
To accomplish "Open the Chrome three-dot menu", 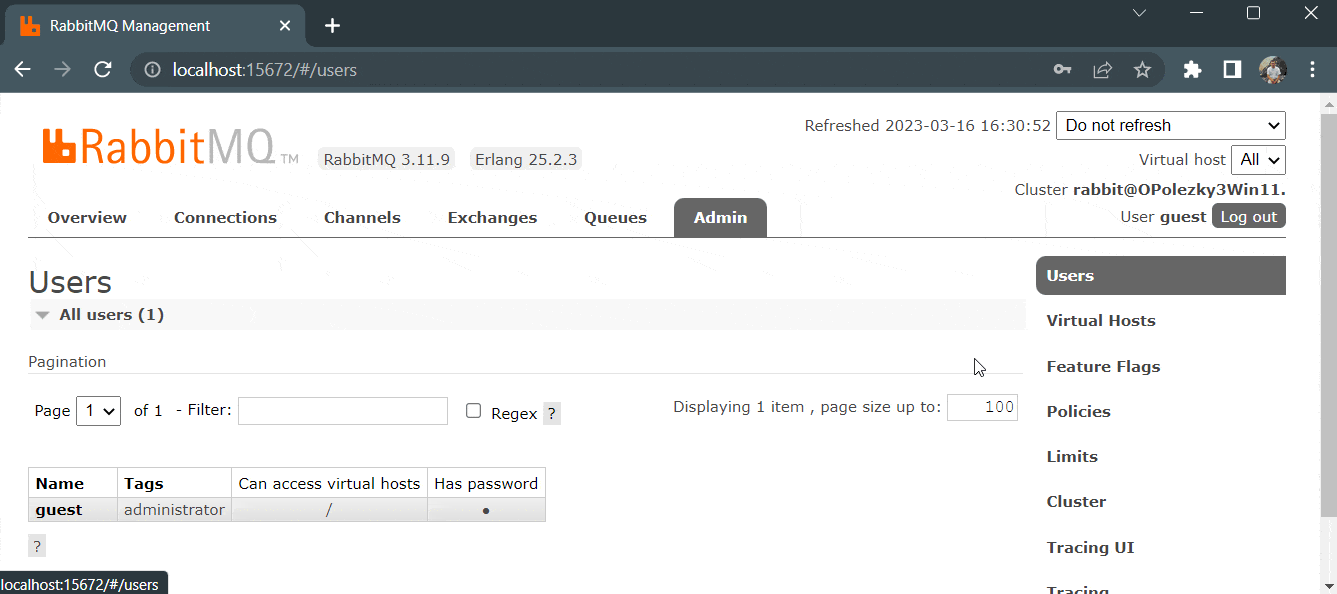I will click(1313, 69).
